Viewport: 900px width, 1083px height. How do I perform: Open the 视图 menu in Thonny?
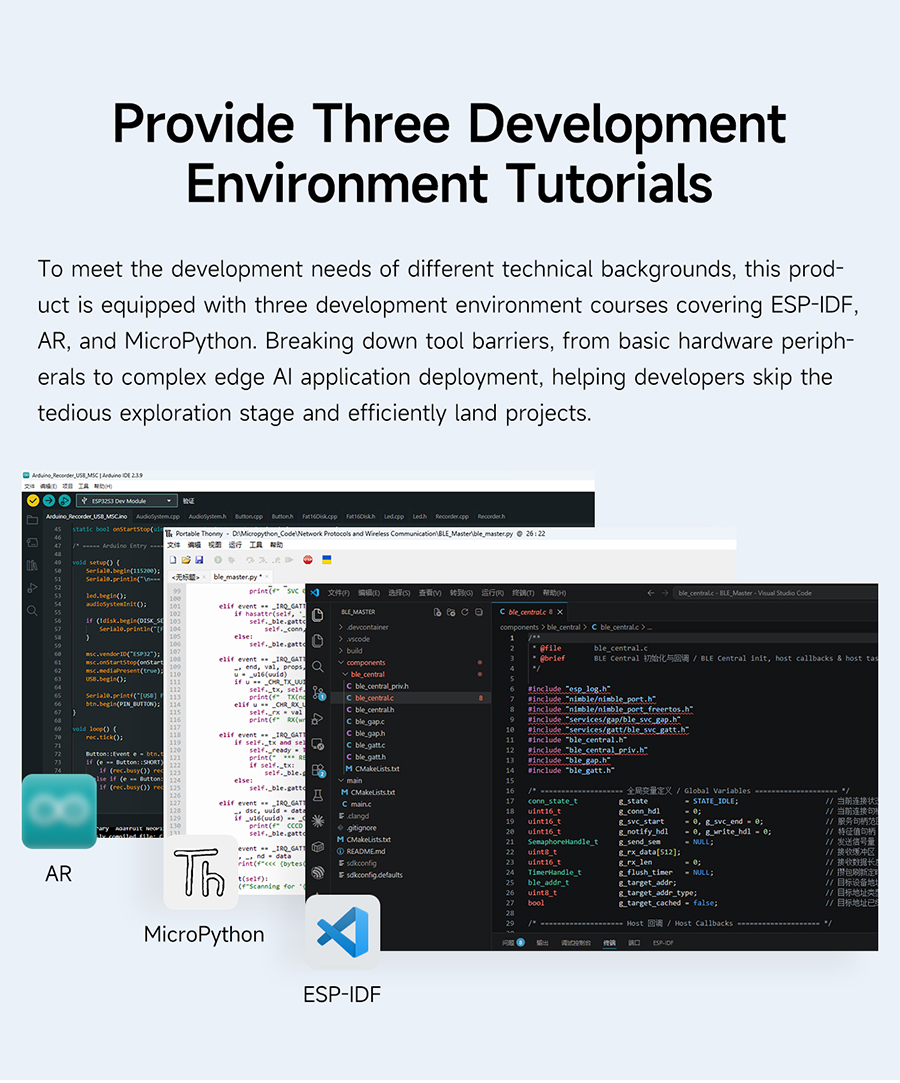pyautogui.click(x=215, y=545)
